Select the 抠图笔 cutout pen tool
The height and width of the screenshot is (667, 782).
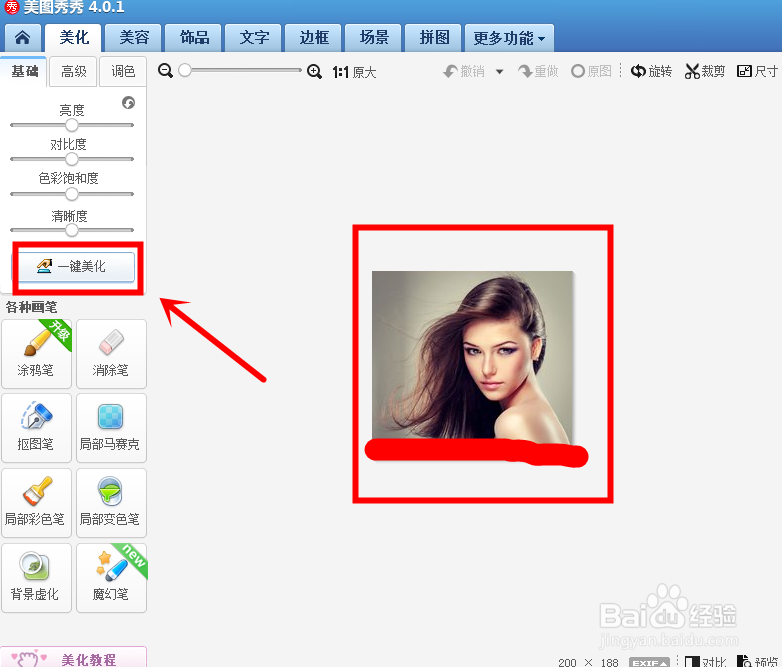click(36, 428)
